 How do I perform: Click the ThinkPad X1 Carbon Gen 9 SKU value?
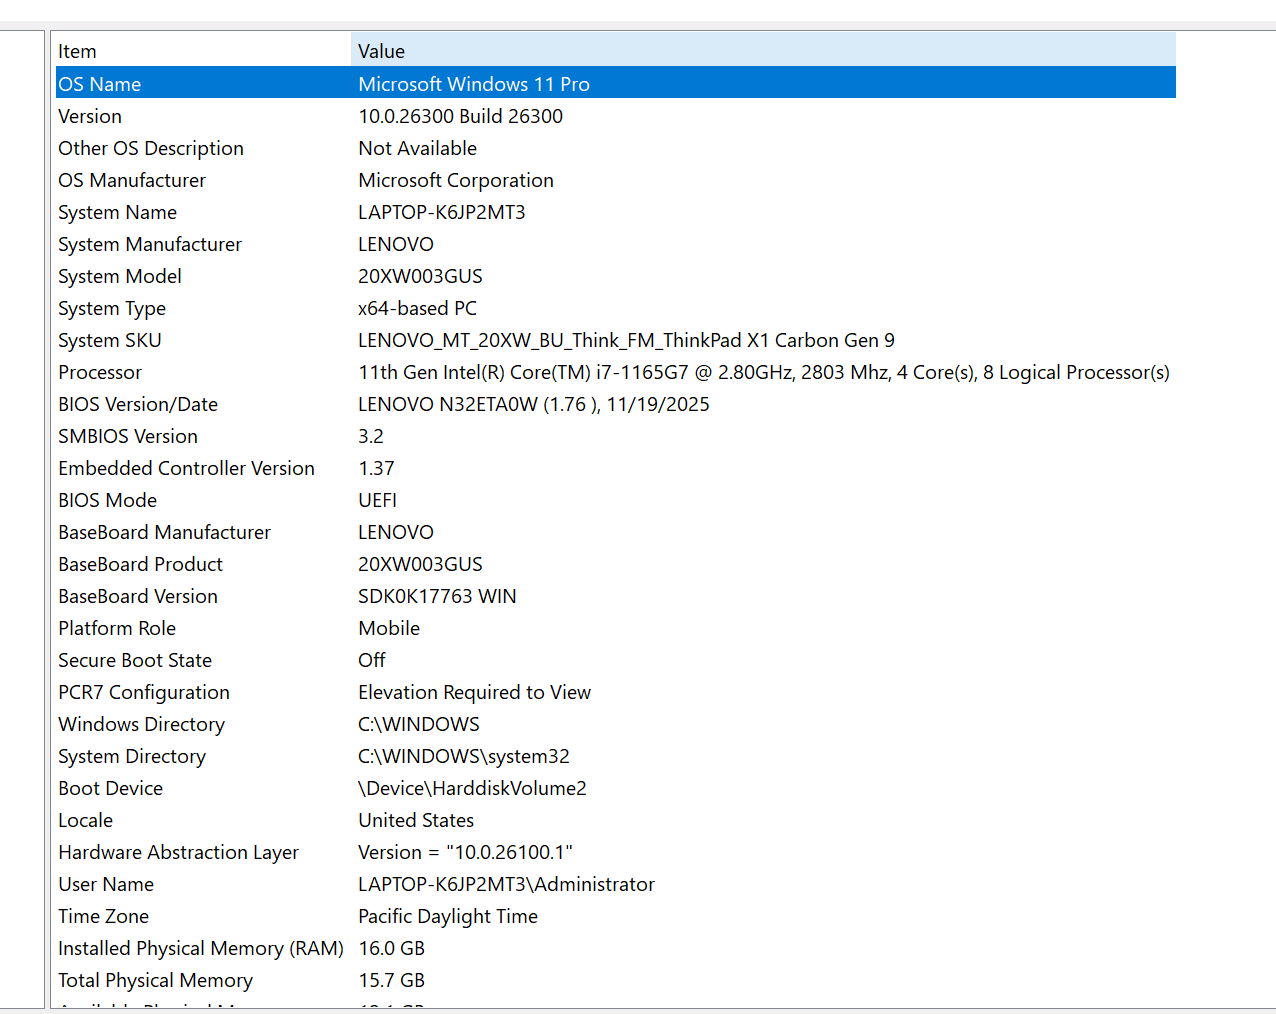point(626,340)
